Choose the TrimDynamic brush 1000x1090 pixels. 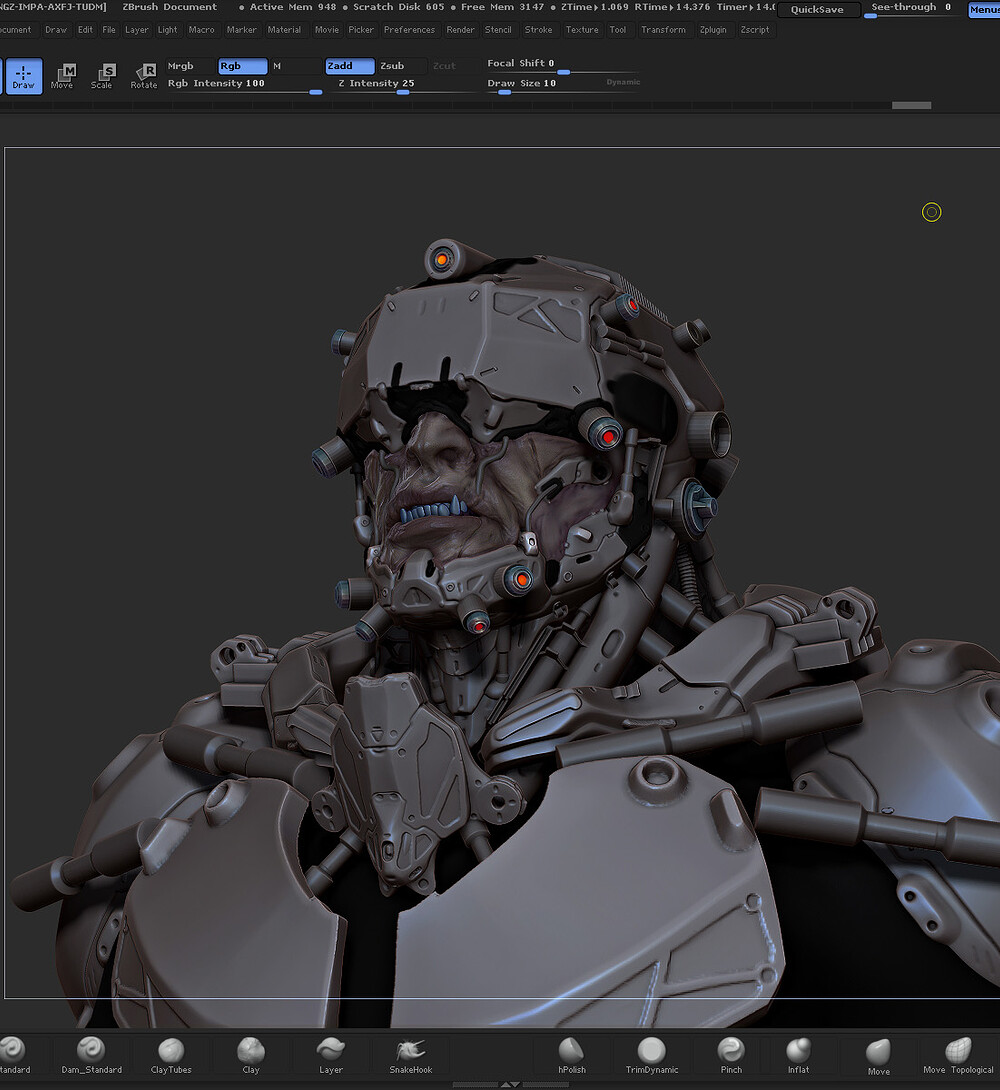coord(652,1055)
